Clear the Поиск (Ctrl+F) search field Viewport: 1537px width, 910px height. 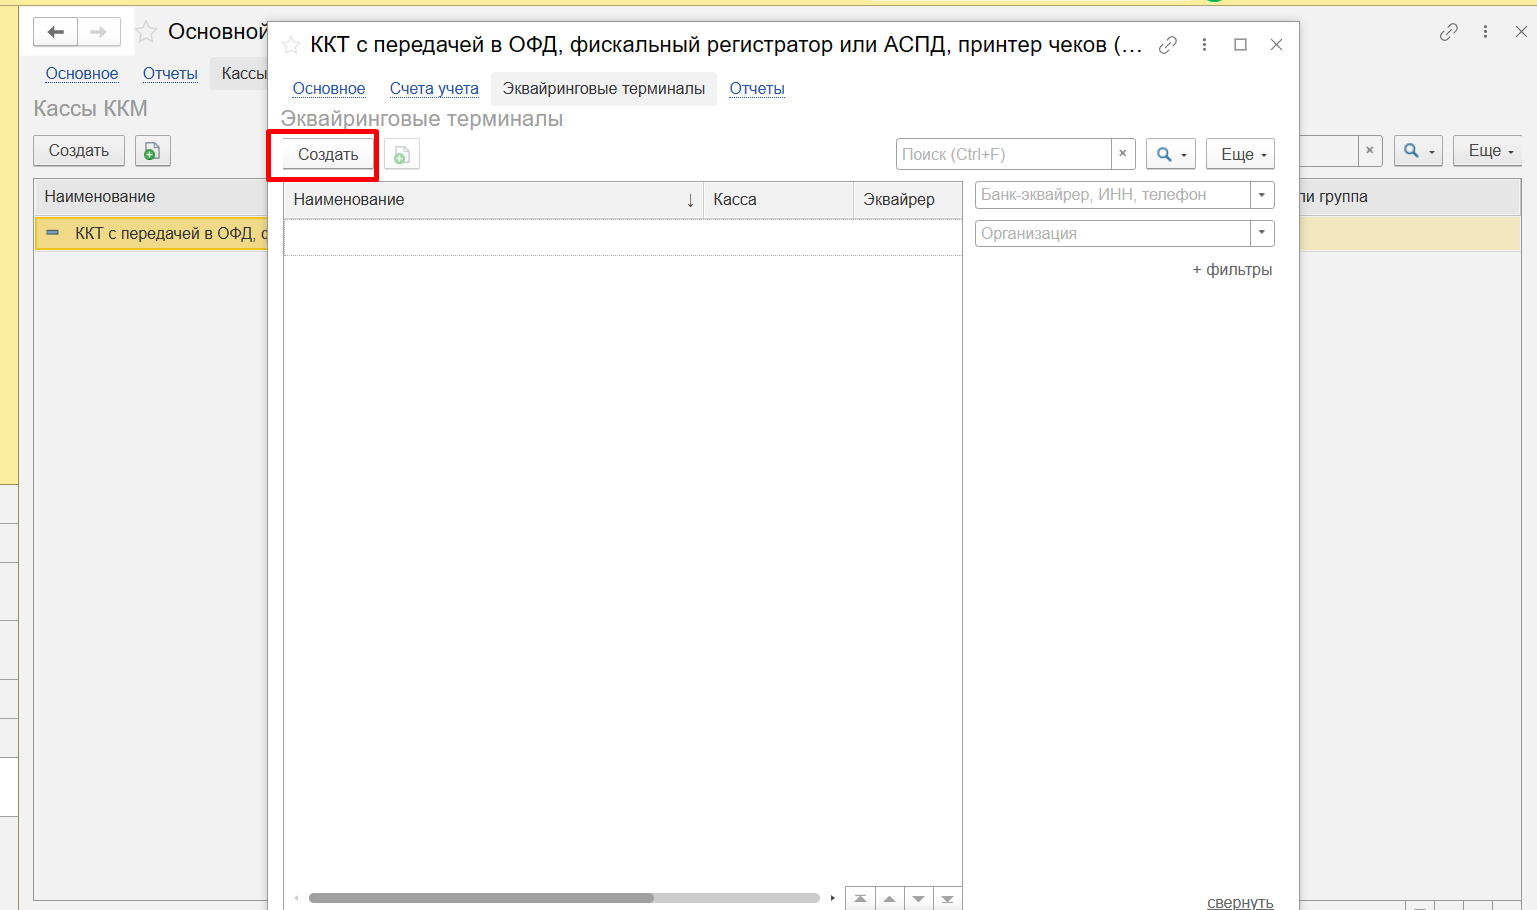point(1123,154)
